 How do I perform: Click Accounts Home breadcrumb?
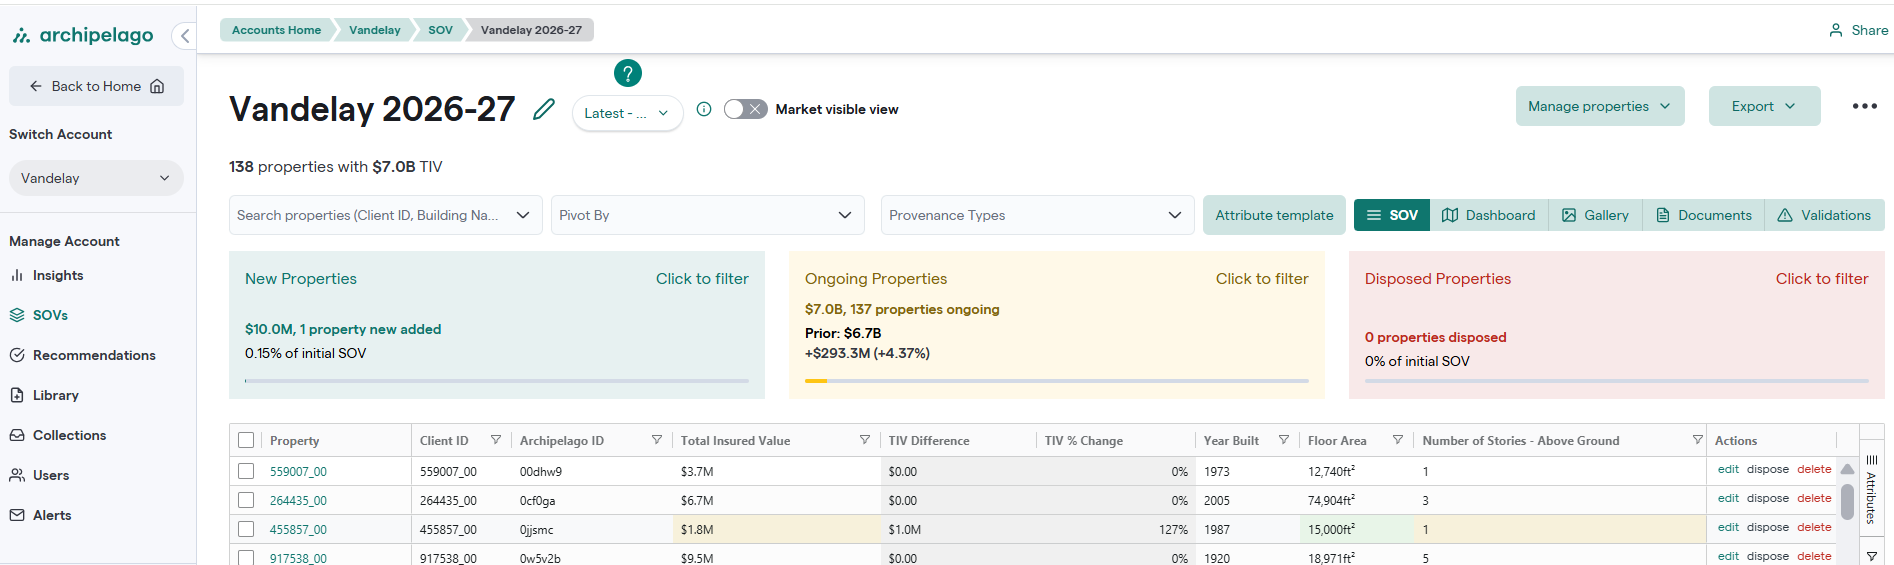(276, 30)
